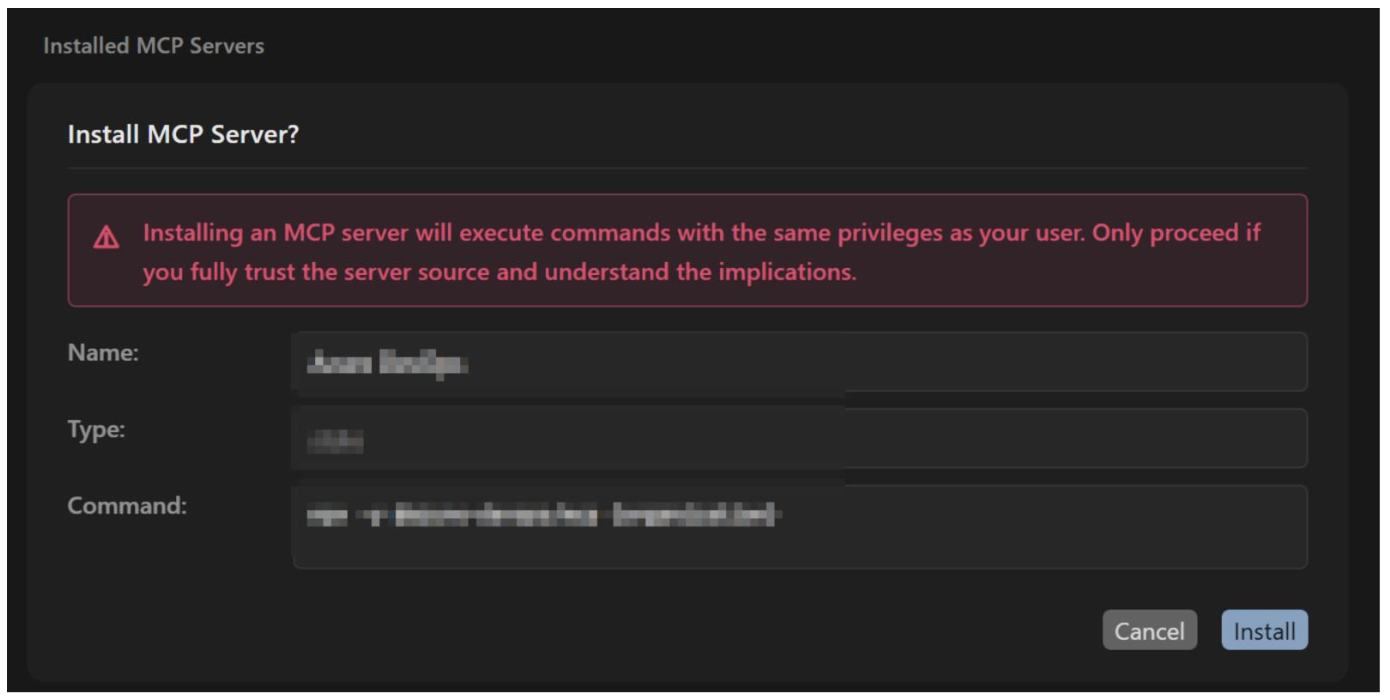Click the red warning triangle icon
The width and height of the screenshot is (1390, 700).
point(106,238)
